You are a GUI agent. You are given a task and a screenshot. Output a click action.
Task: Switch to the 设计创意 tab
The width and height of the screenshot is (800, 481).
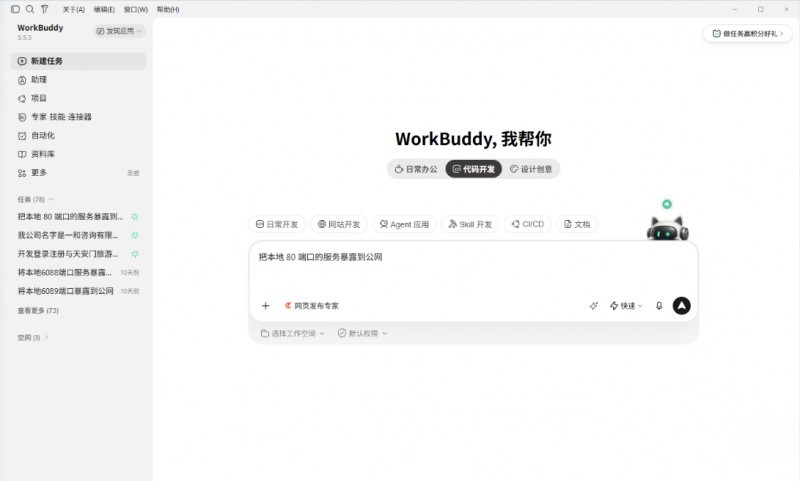531,169
